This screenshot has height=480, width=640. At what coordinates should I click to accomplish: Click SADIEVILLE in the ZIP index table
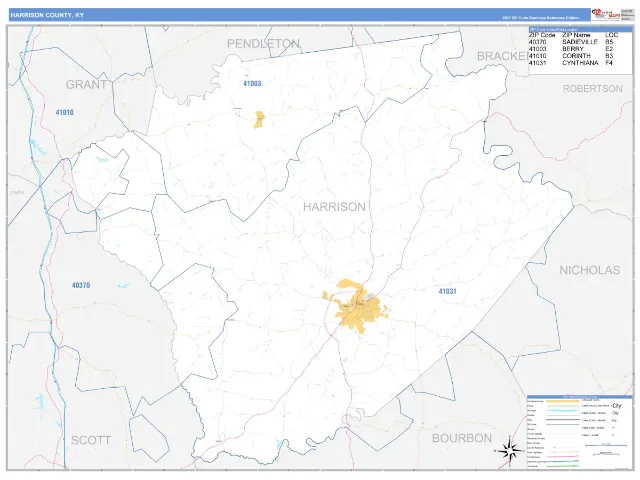580,42
